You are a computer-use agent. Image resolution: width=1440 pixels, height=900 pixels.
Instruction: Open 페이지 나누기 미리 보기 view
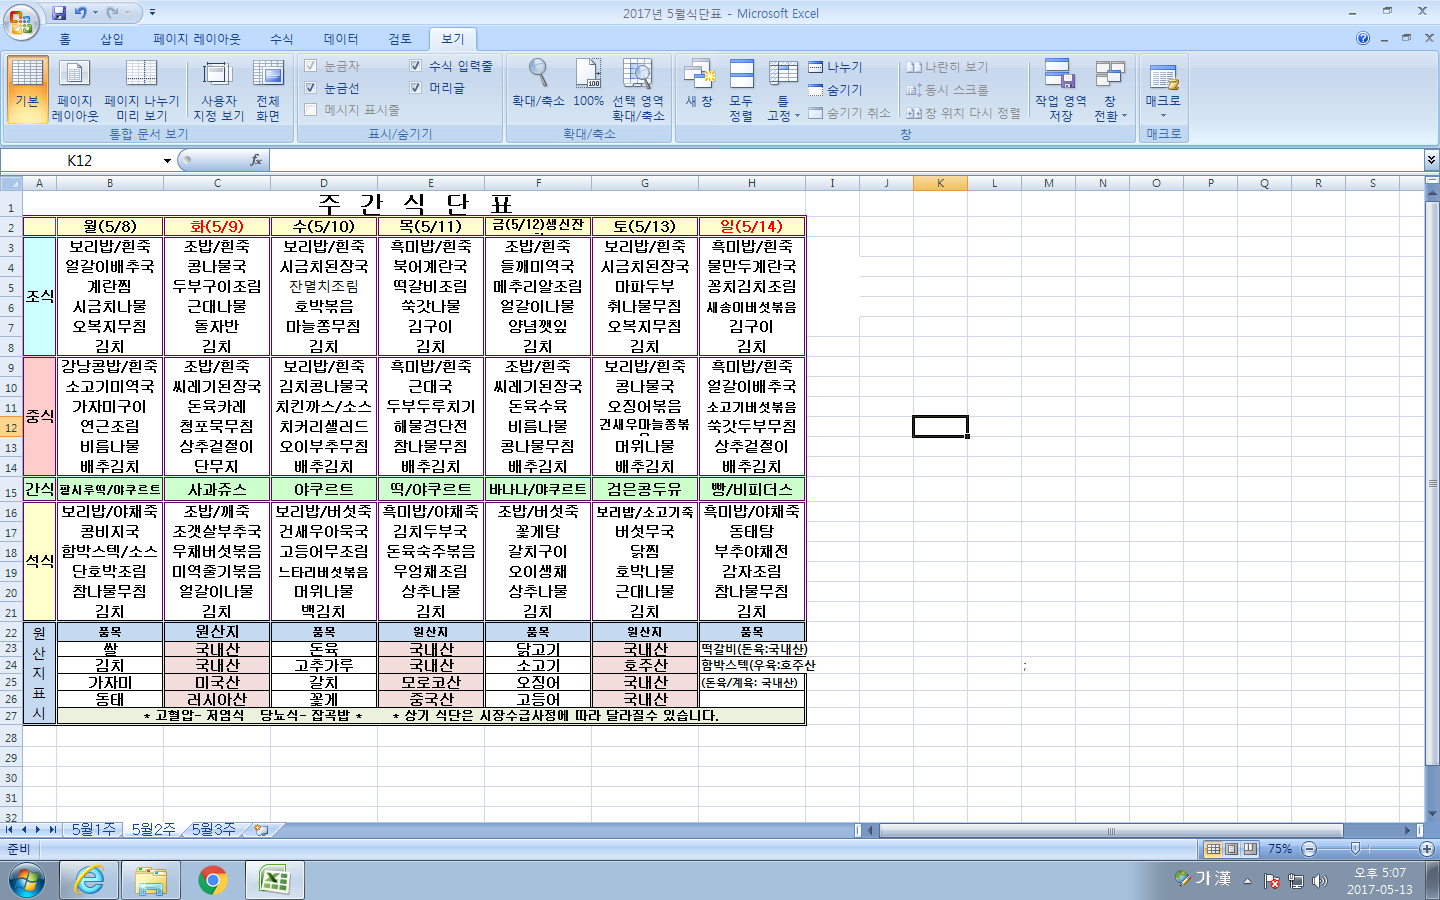pos(141,89)
